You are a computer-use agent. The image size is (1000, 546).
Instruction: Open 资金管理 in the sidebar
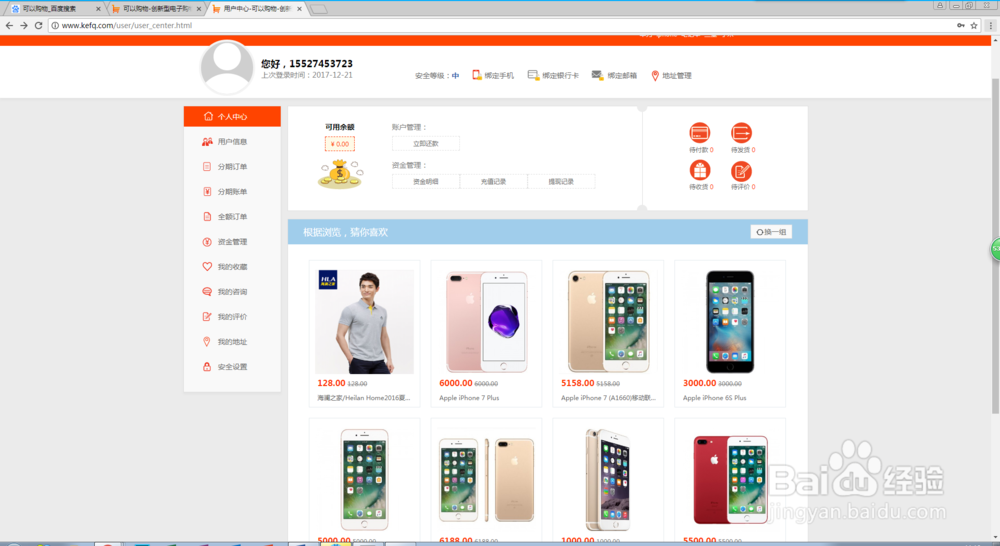click(x=232, y=242)
